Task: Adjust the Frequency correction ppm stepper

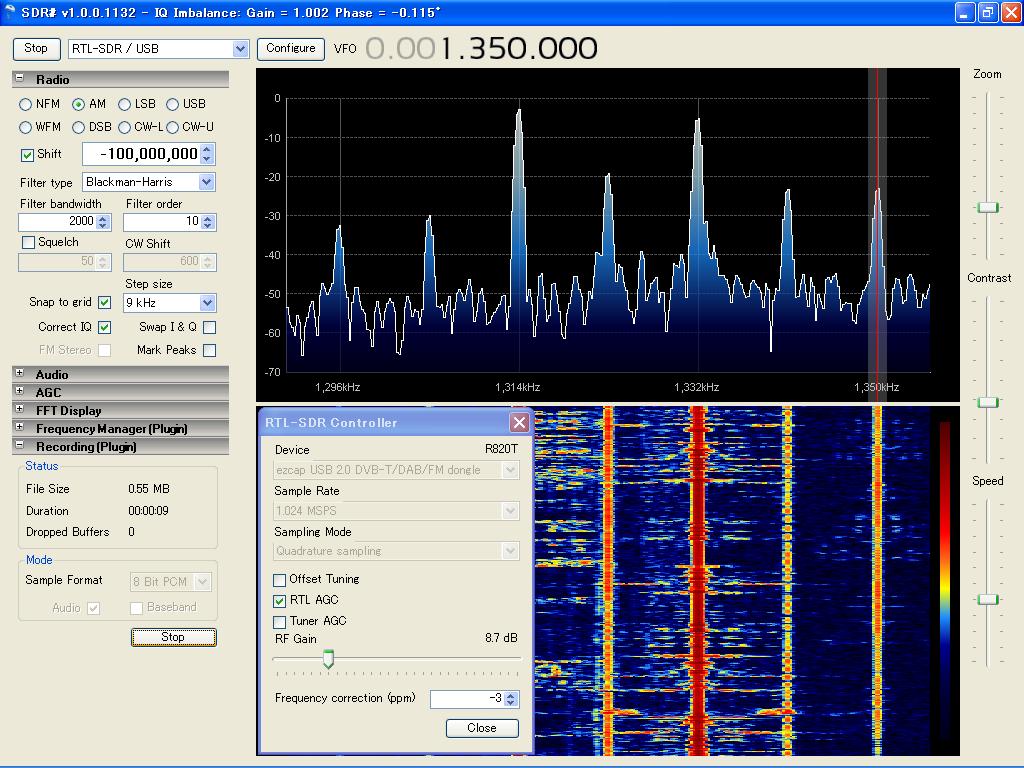Action: click(511, 699)
